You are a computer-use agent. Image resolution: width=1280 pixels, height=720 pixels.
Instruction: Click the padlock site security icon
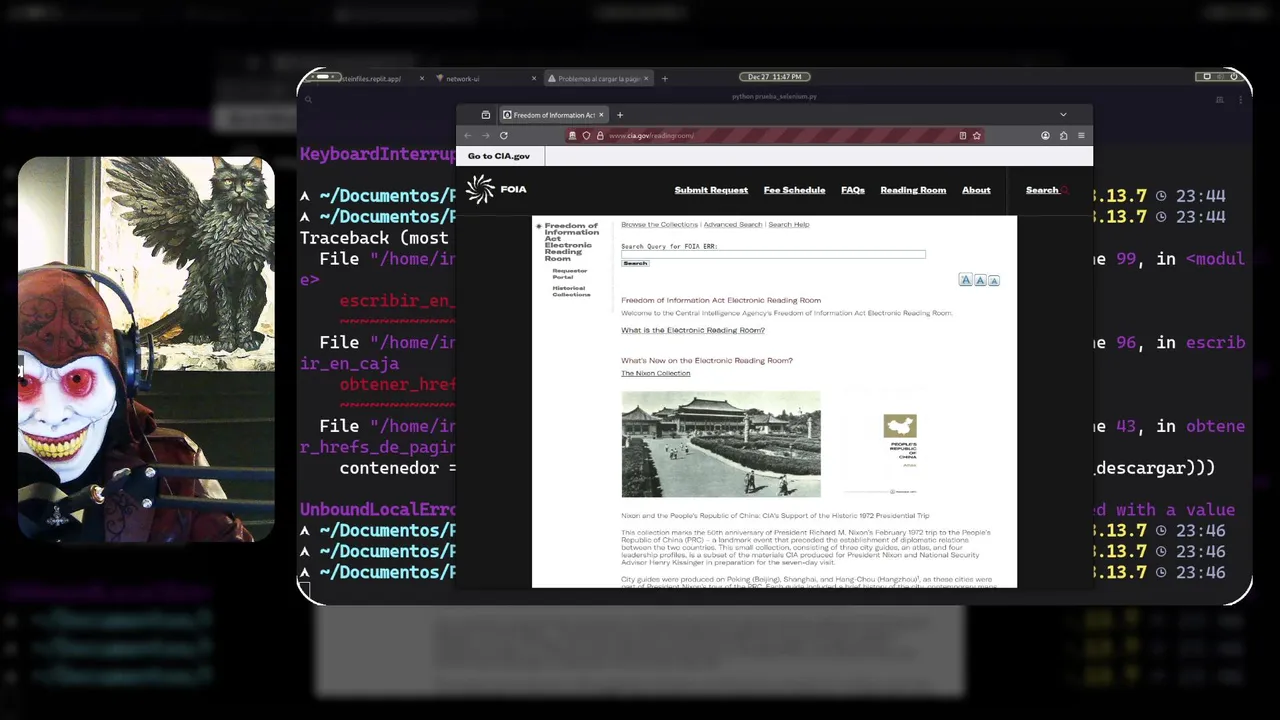[x=600, y=136]
